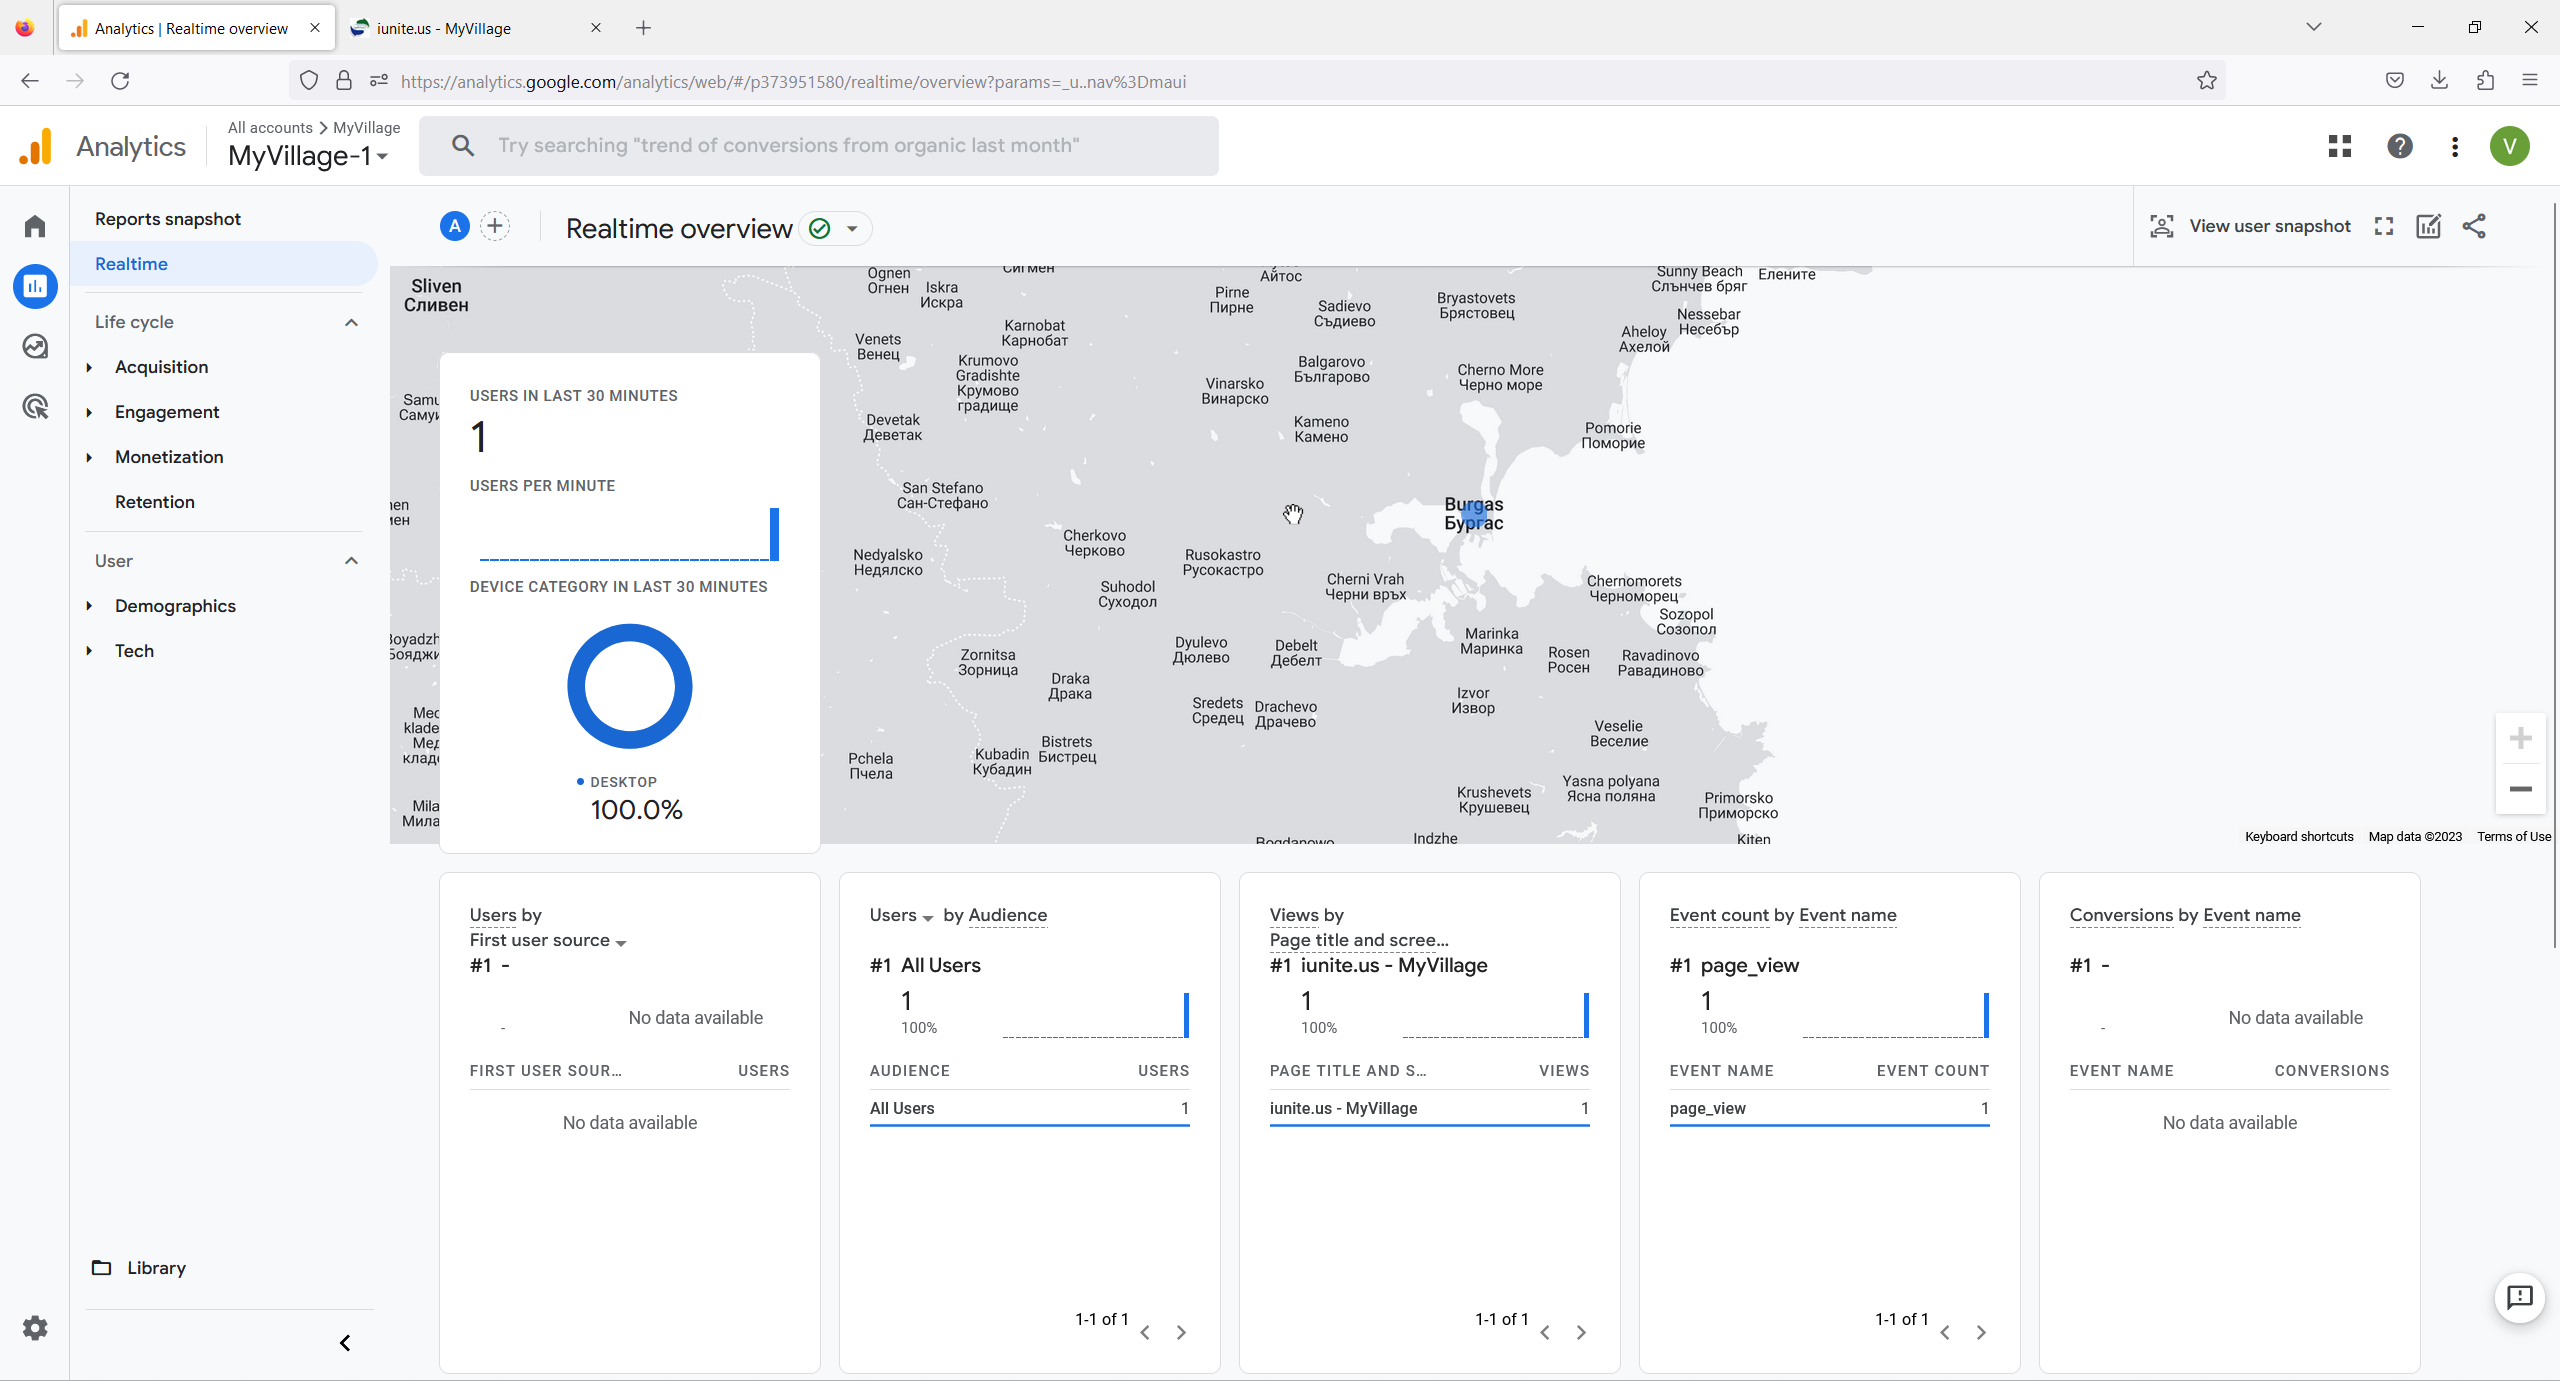Zoom in on the map
This screenshot has width=2560, height=1381.
coord(2520,739)
